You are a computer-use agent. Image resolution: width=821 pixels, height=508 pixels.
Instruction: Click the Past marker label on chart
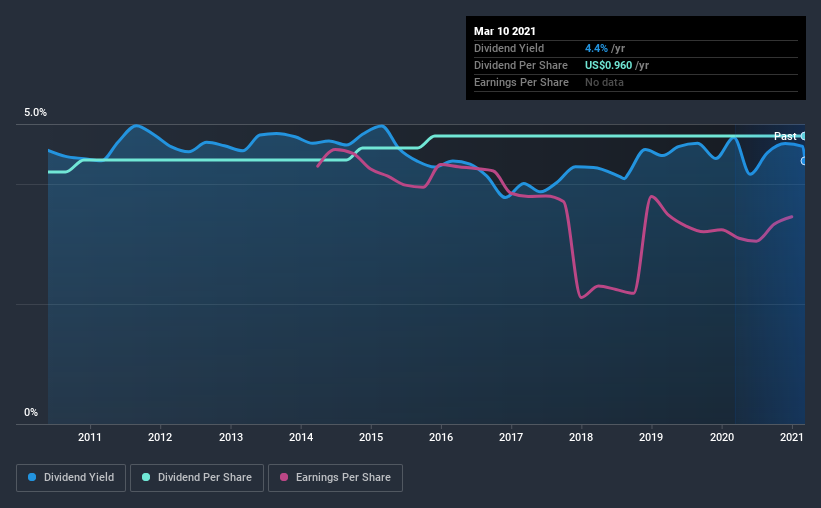coord(785,136)
